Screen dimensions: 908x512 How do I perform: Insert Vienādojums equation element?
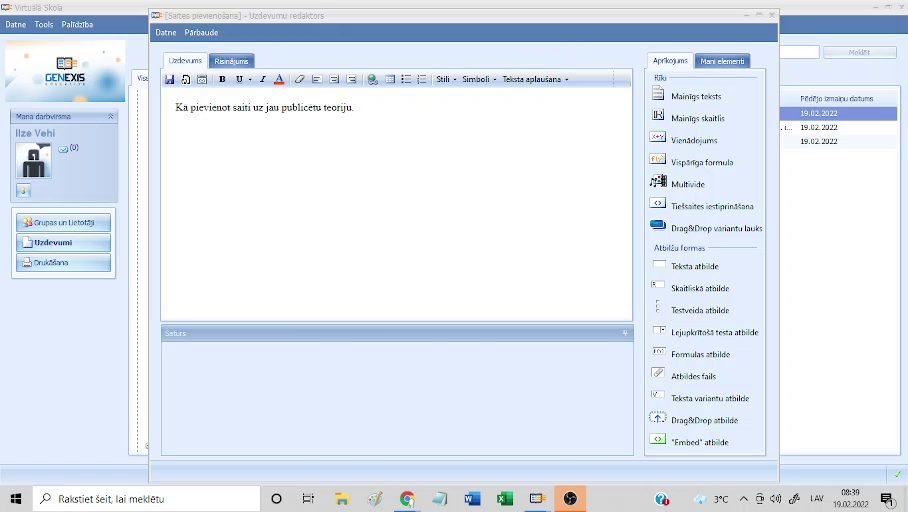(x=694, y=140)
